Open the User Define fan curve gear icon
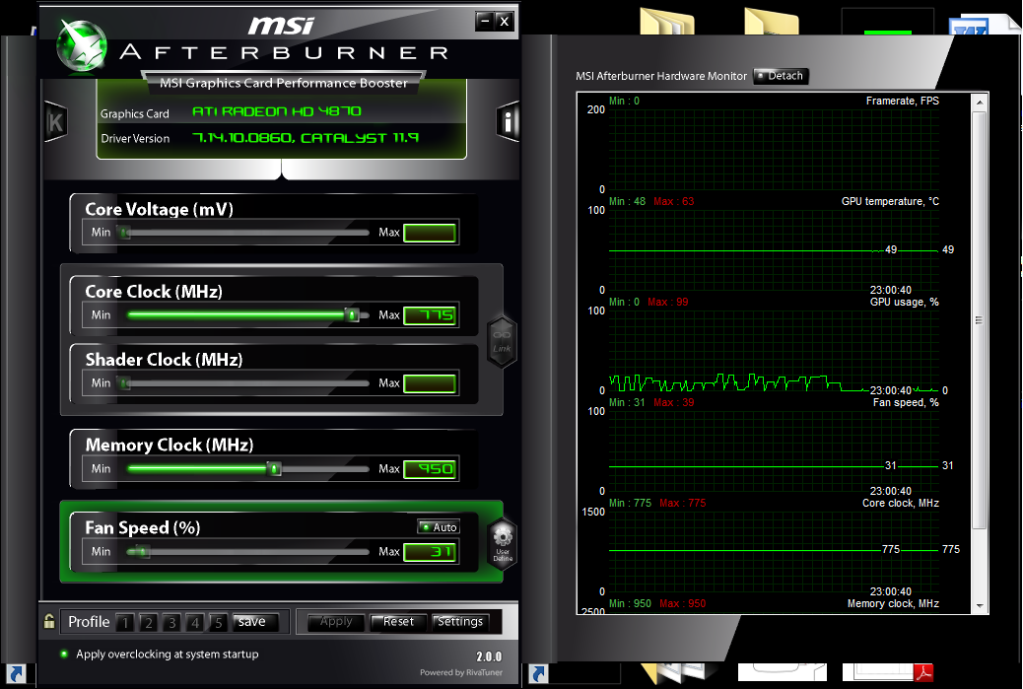This screenshot has height=689, width=1023. 502,544
